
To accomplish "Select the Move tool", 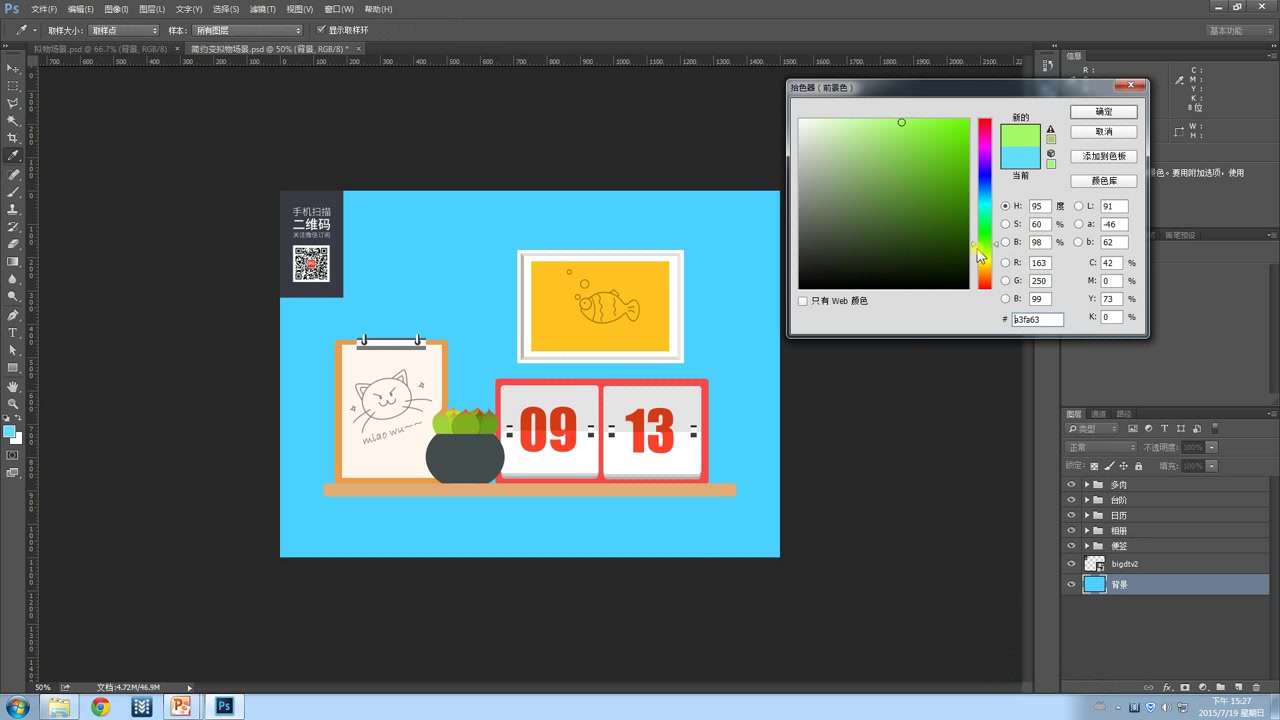I will tap(13, 68).
